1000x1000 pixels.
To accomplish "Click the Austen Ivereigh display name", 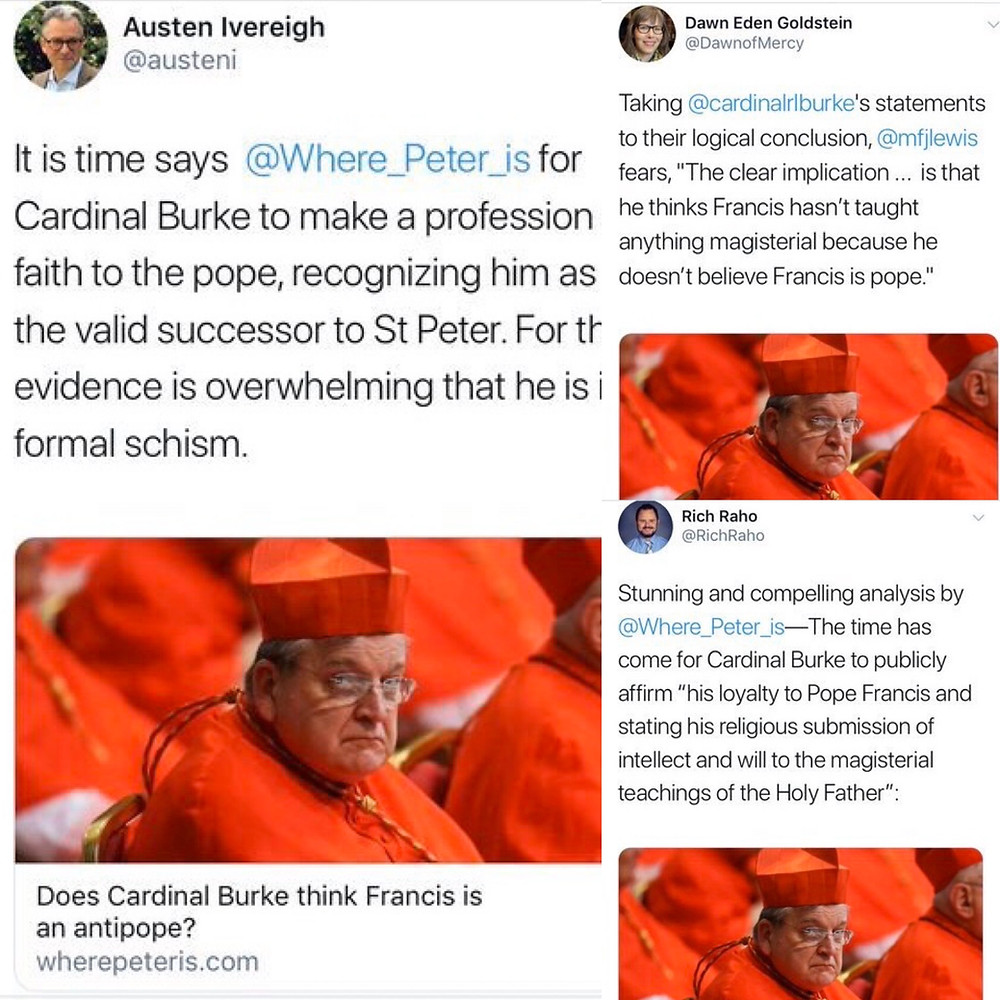I will coord(224,27).
